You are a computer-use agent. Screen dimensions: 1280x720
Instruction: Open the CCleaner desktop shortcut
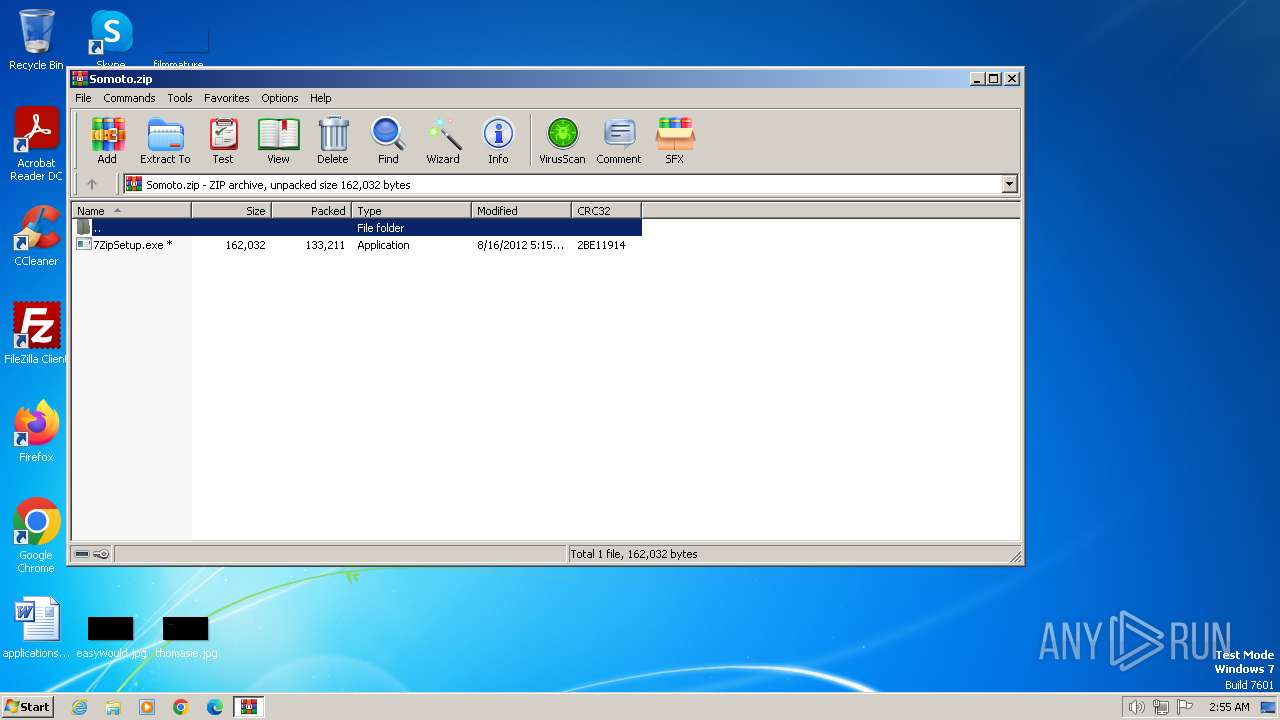(x=36, y=236)
